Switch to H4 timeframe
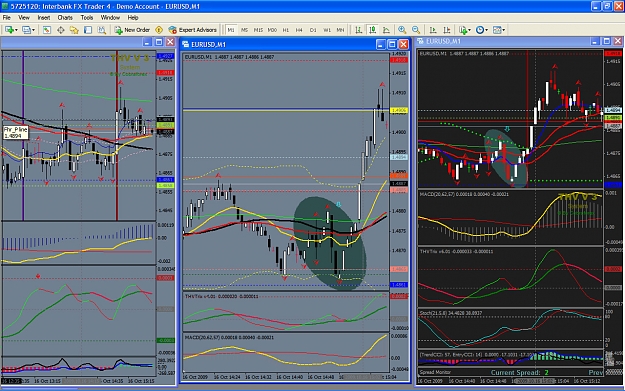The width and height of the screenshot is (625, 391). [x=299, y=30]
